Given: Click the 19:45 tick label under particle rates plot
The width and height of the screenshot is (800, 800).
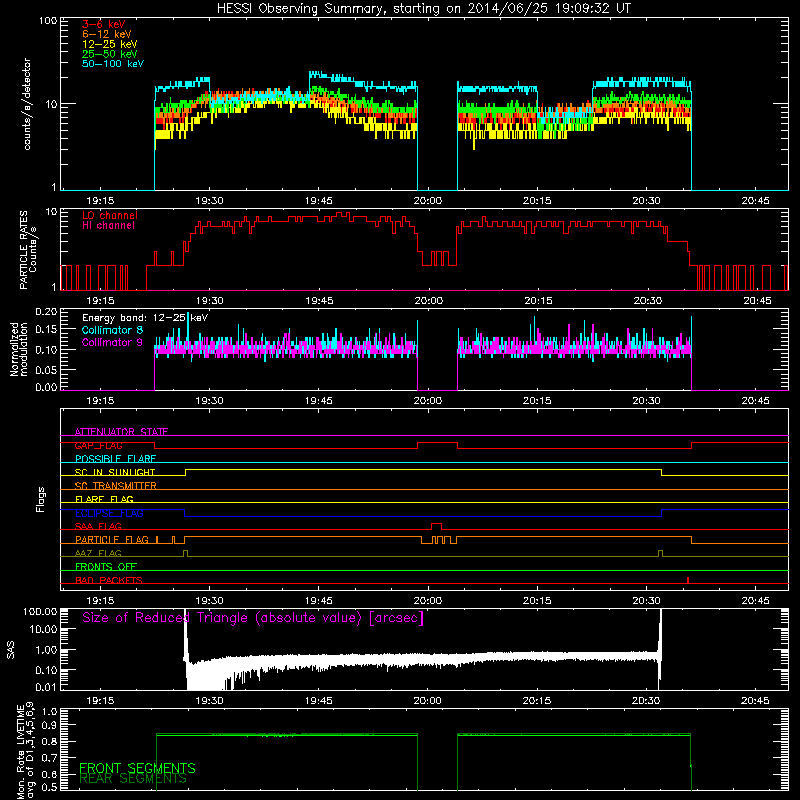Looking at the screenshot, I should tap(319, 301).
